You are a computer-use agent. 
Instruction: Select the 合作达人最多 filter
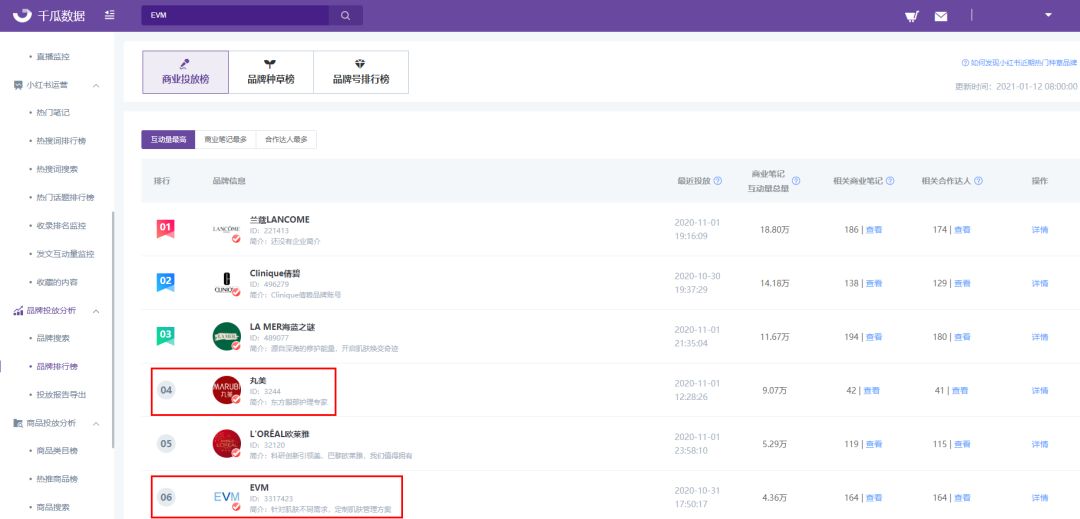coord(286,140)
